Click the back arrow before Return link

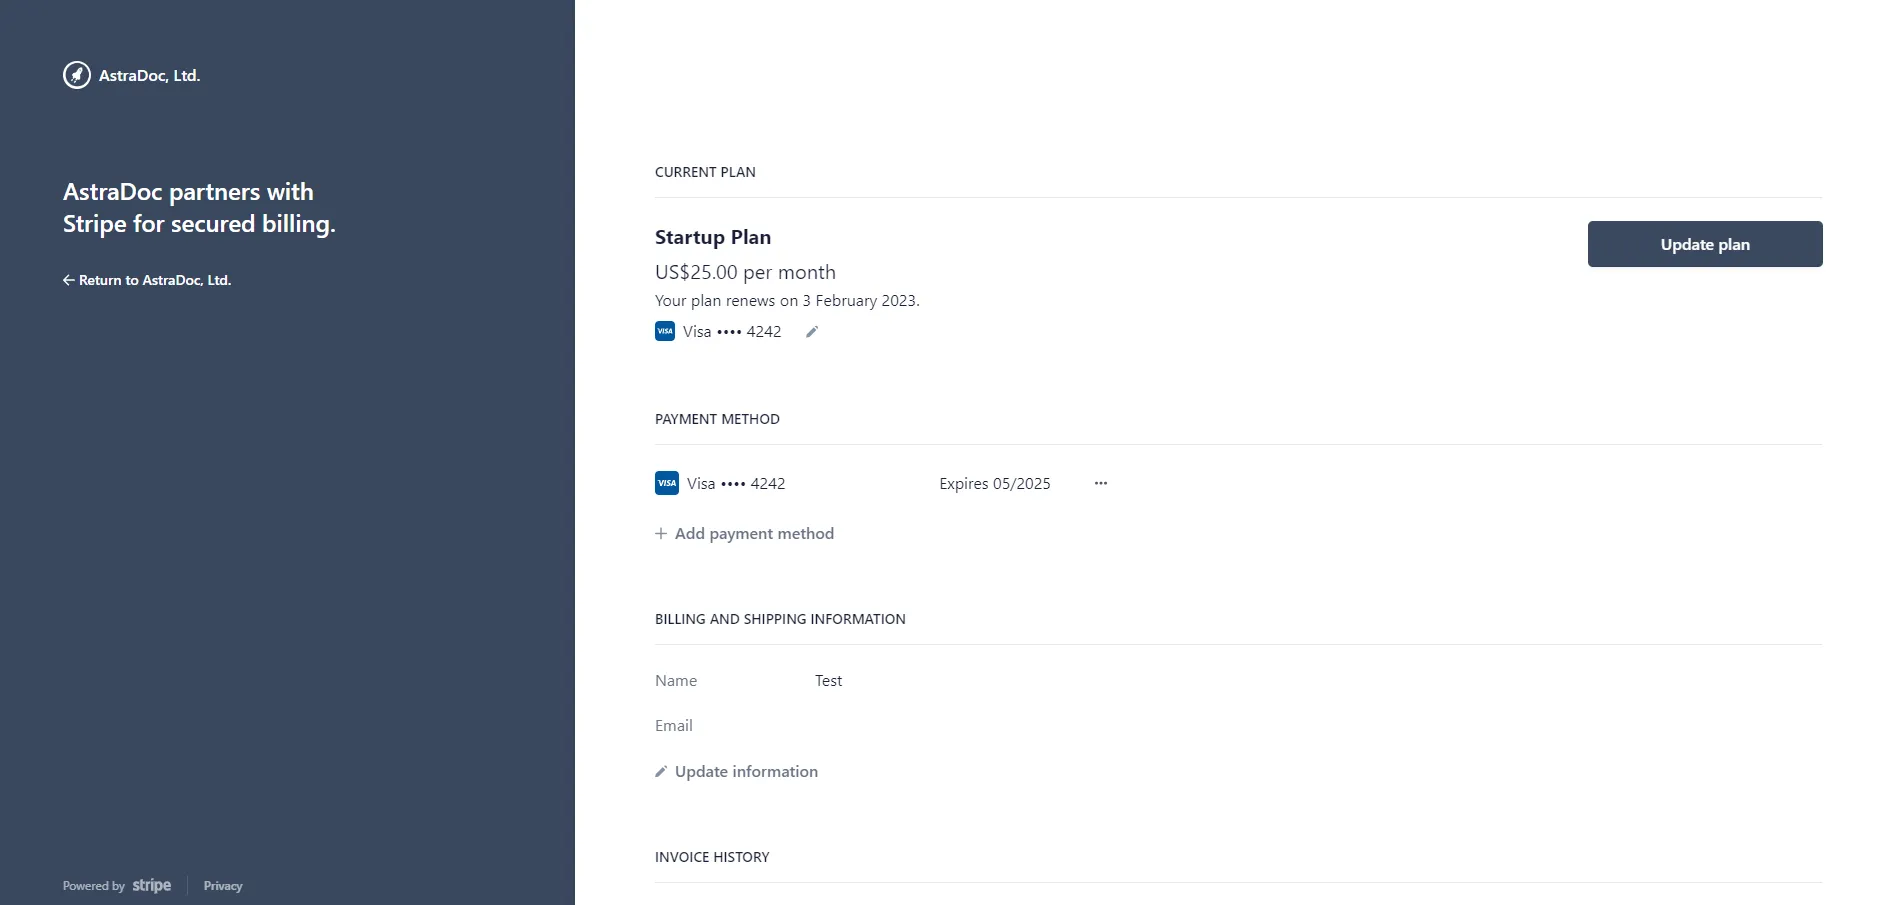click(68, 280)
